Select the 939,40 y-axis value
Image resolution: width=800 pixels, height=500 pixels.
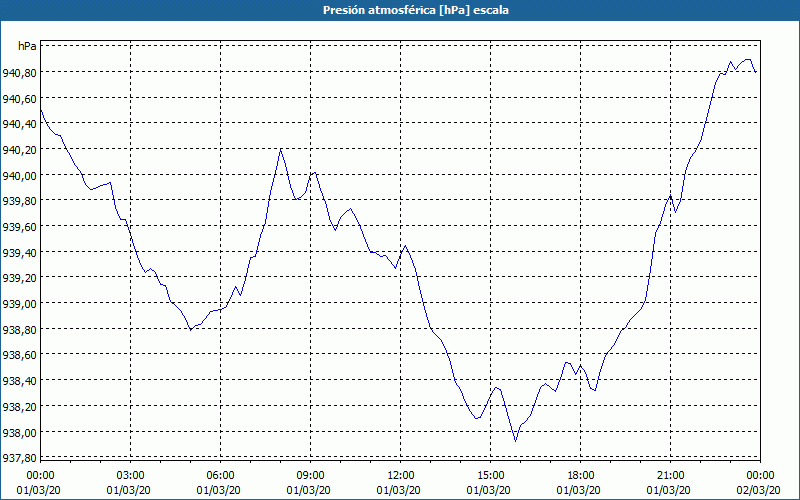point(19,253)
